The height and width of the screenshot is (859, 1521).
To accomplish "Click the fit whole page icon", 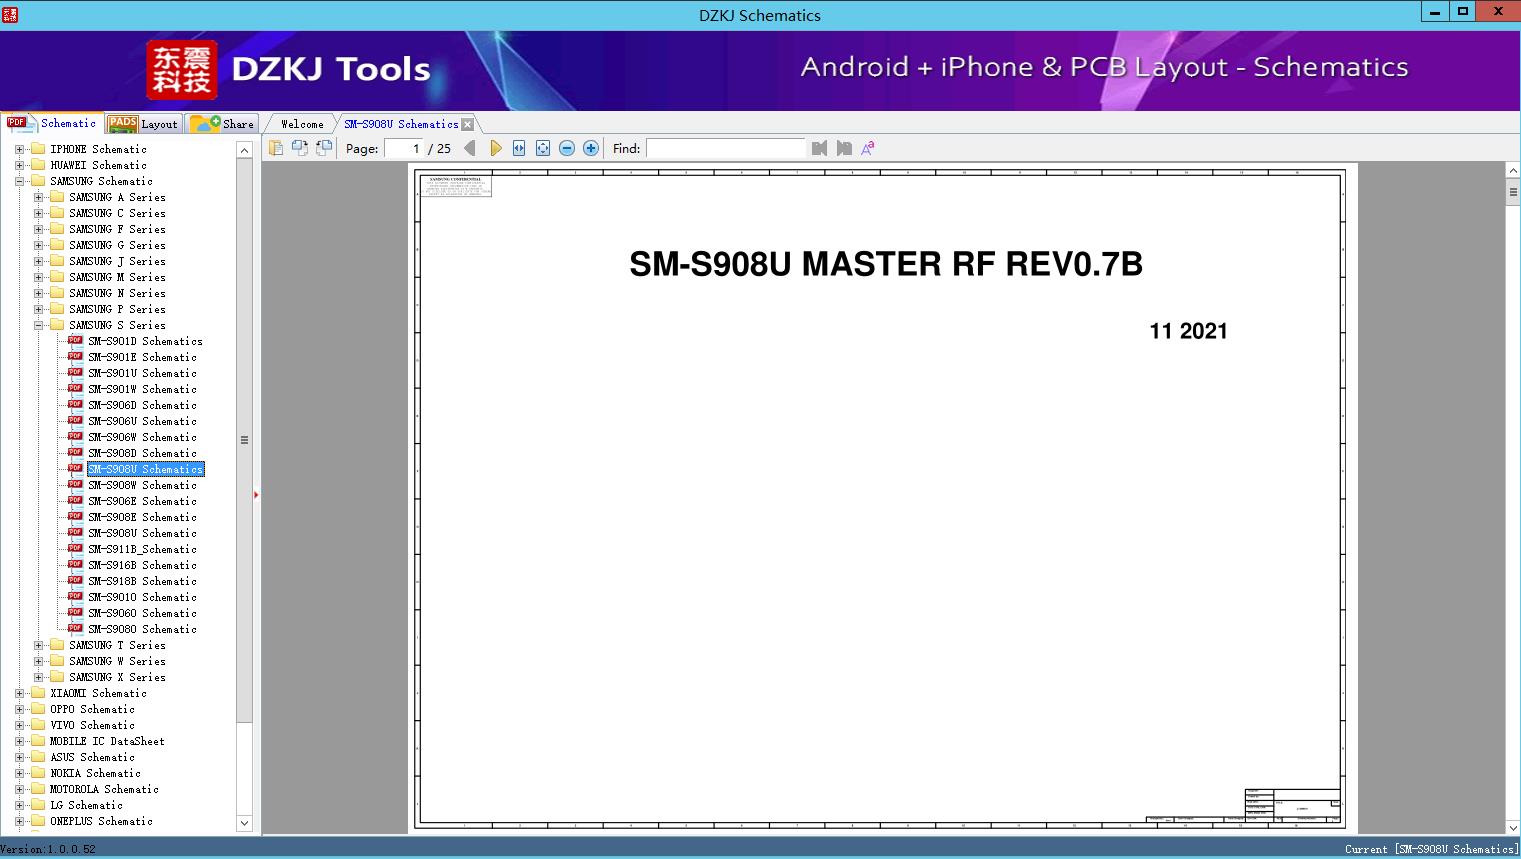I will pyautogui.click(x=543, y=148).
